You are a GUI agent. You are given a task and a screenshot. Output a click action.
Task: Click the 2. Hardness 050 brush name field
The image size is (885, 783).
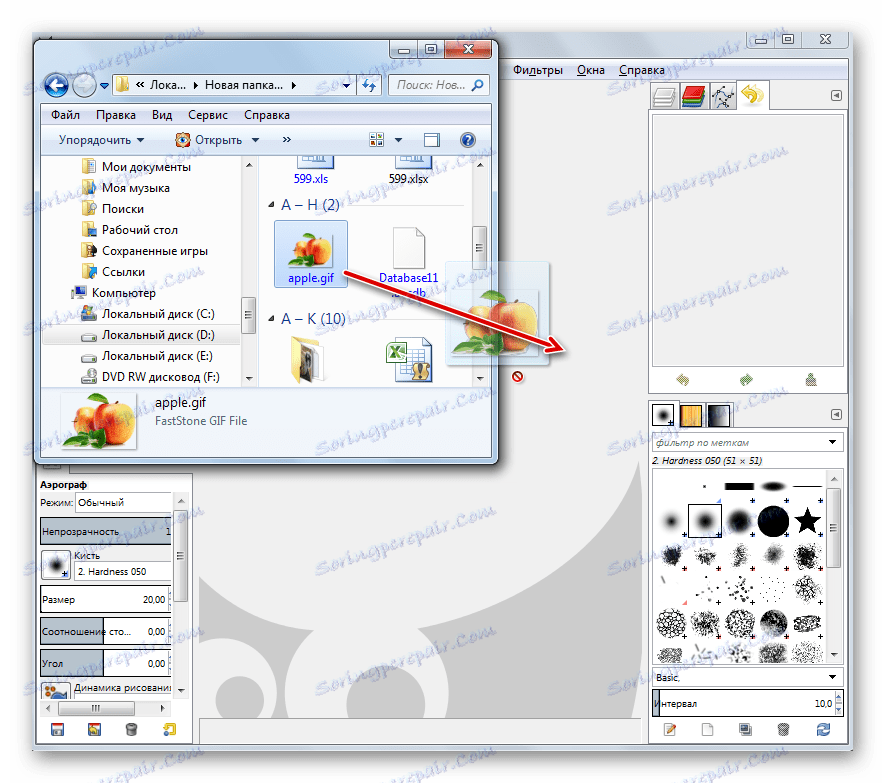point(122,571)
